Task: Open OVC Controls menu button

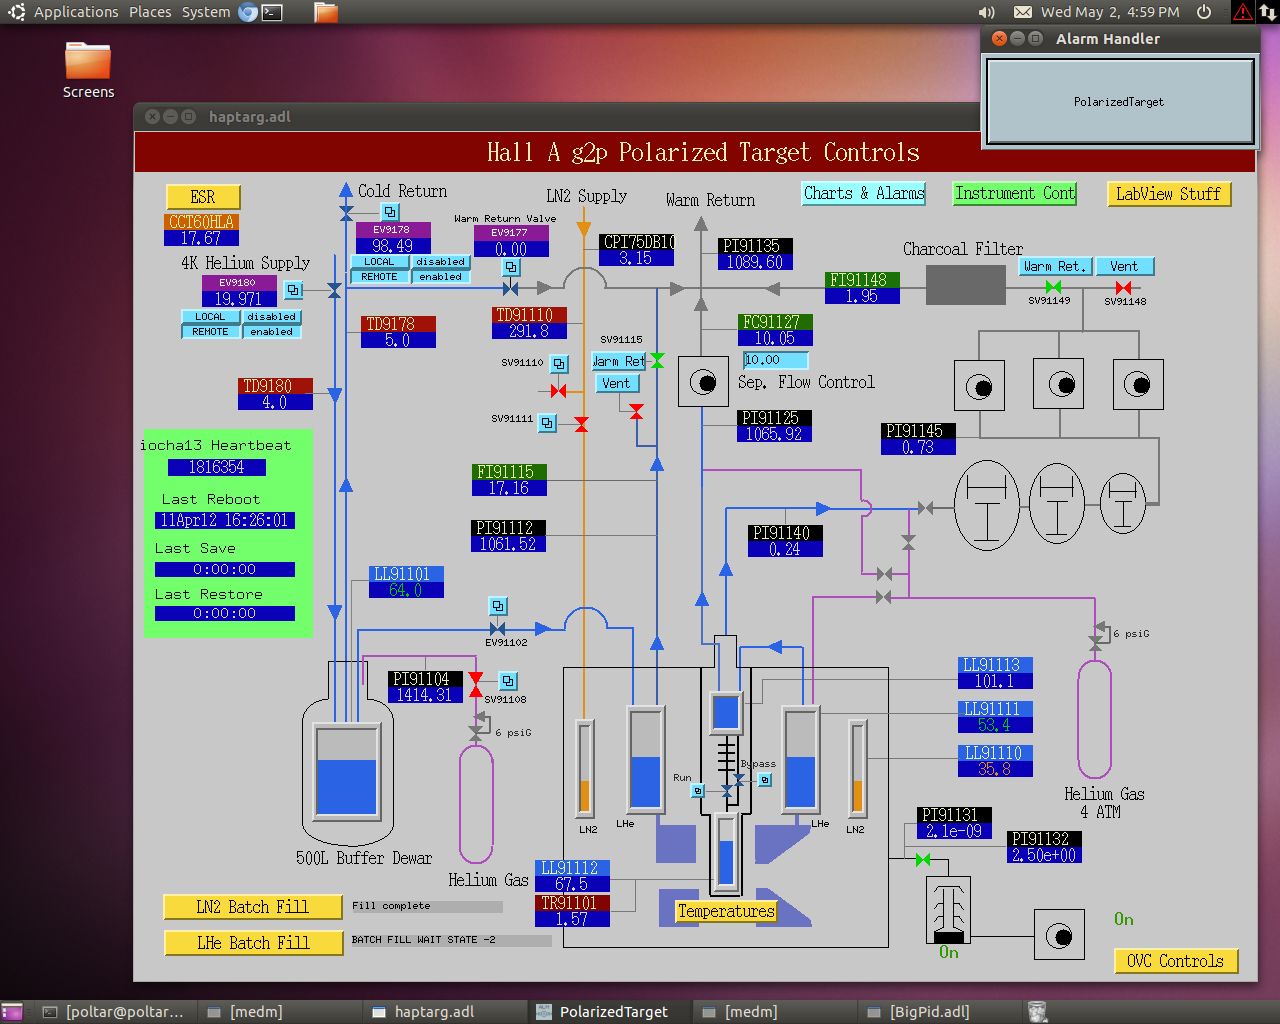Action: click(x=1176, y=961)
